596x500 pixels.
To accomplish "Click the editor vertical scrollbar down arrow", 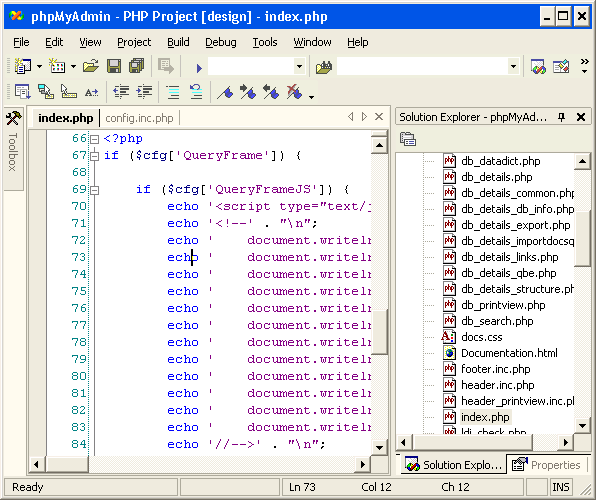I will pyautogui.click(x=379, y=447).
